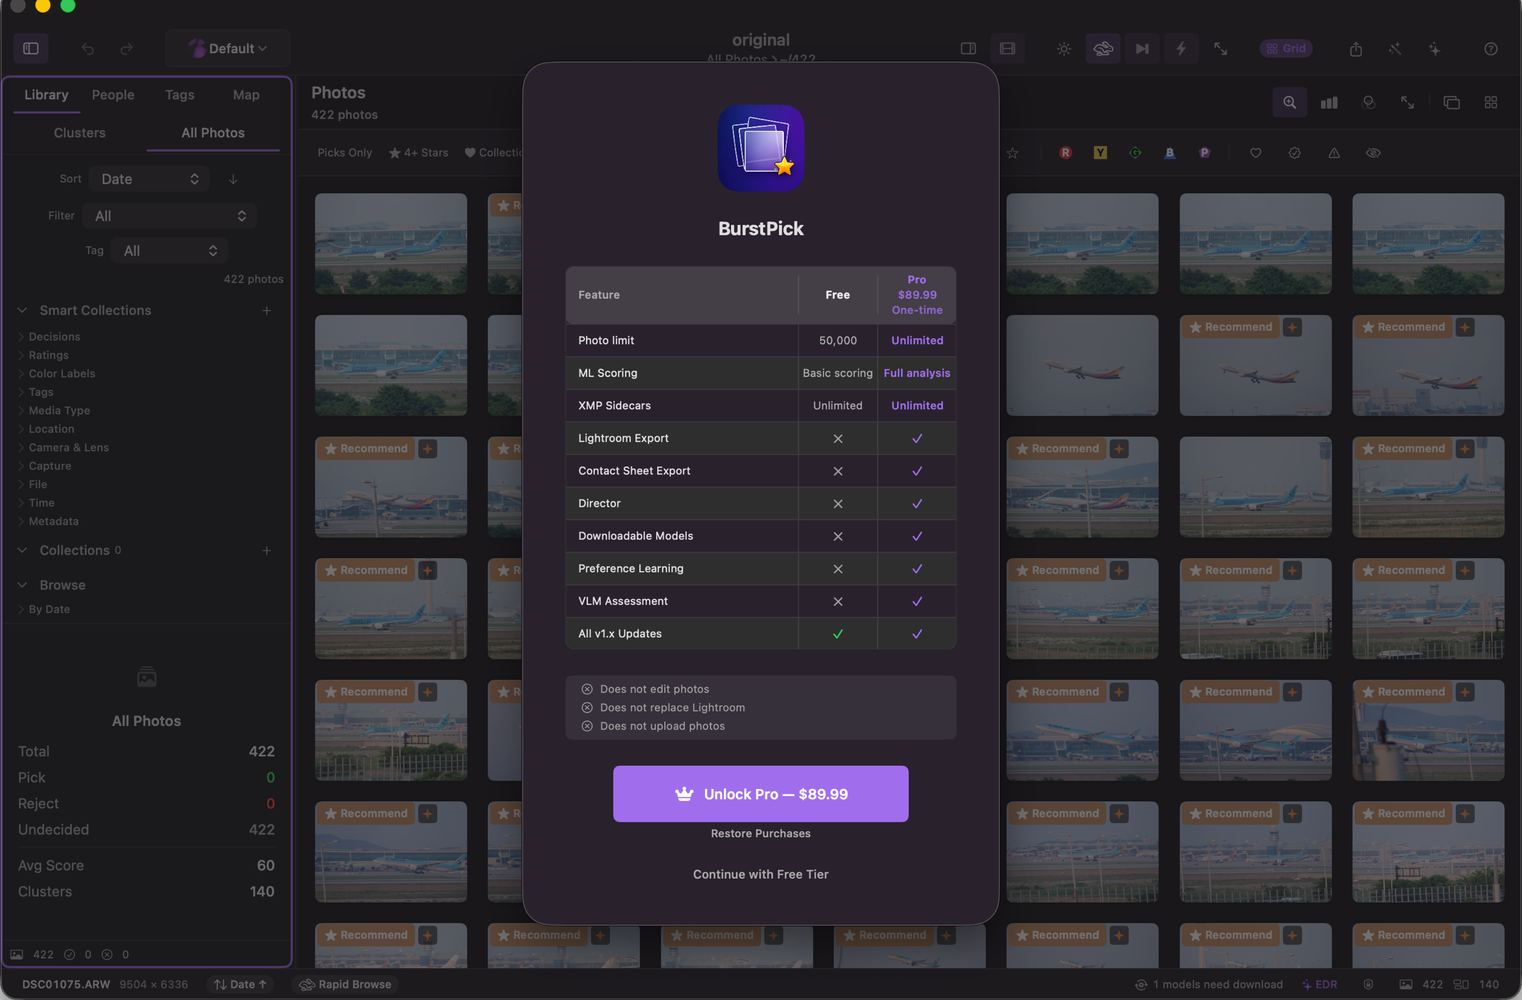This screenshot has height=1000, width=1522.
Task: Click the expand arrows beside color circles
Action: point(1407,102)
